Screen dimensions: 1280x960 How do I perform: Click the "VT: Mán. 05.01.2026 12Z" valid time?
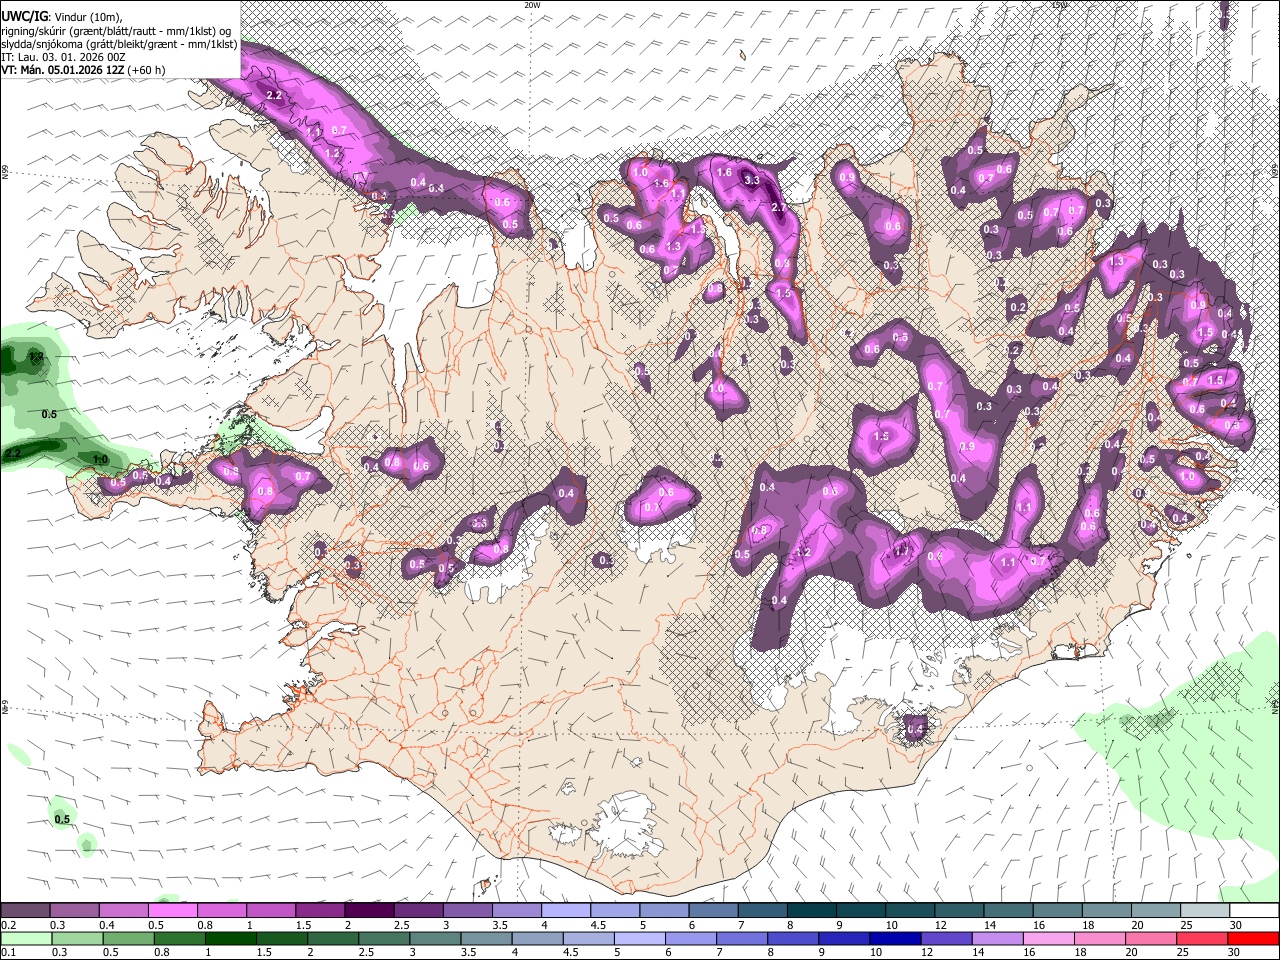[x=65, y=70]
